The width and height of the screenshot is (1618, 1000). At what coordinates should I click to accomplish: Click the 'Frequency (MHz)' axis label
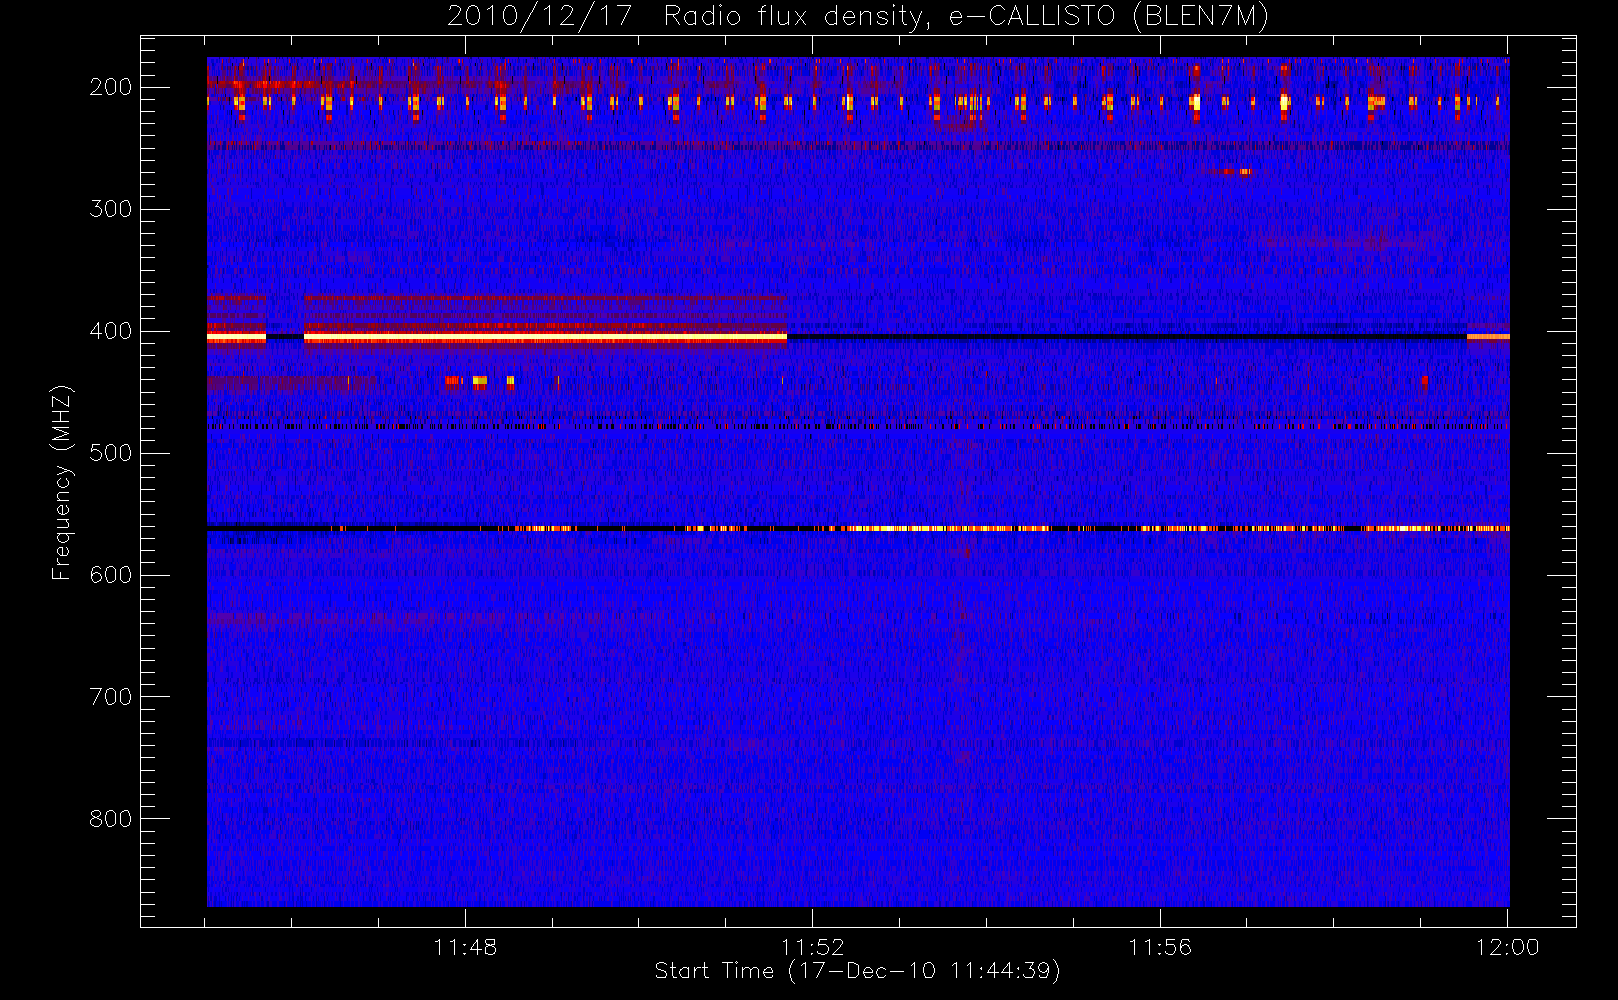tap(62, 482)
